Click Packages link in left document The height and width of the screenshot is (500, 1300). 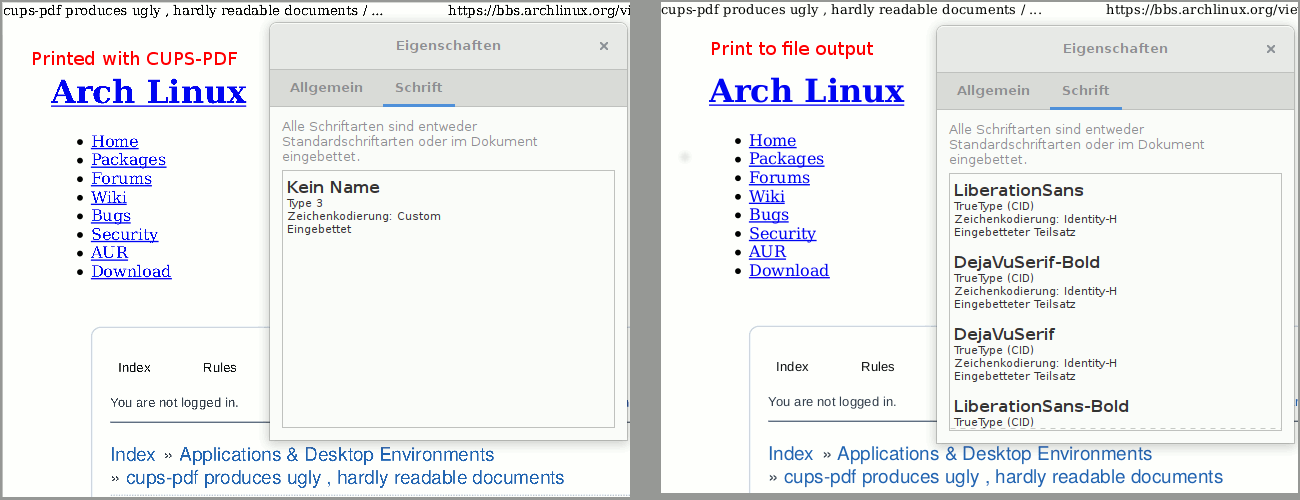click(128, 160)
